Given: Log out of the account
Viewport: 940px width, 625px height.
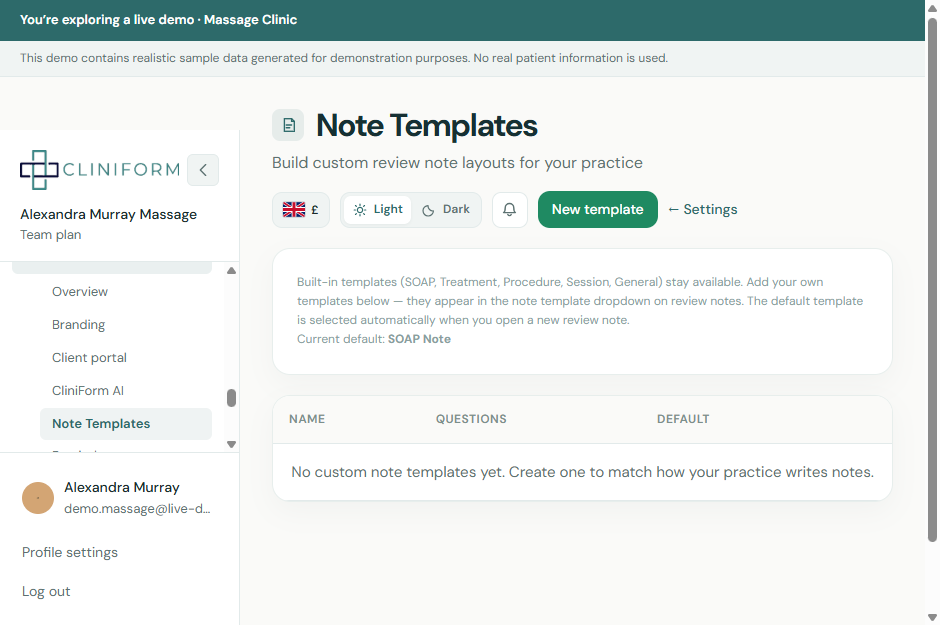Looking at the screenshot, I should (x=46, y=591).
